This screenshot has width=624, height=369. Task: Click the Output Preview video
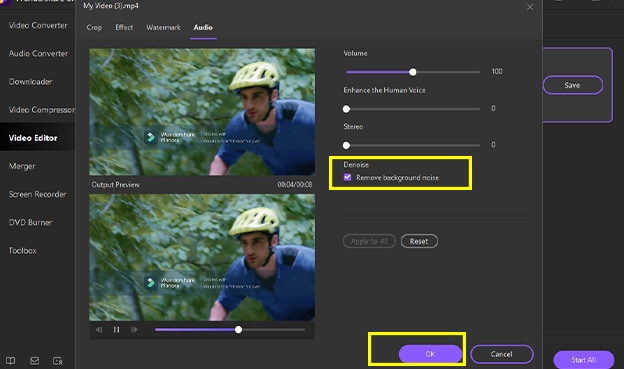point(202,257)
